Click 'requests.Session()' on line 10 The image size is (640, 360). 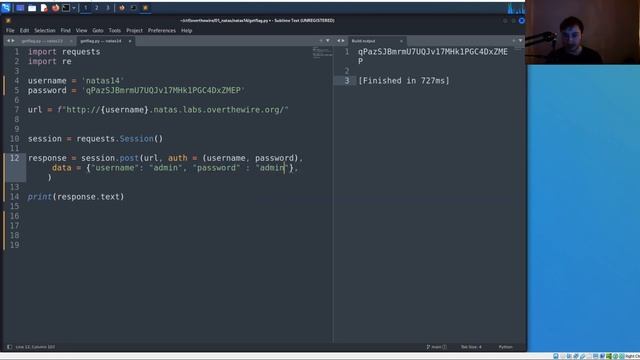(x=120, y=139)
